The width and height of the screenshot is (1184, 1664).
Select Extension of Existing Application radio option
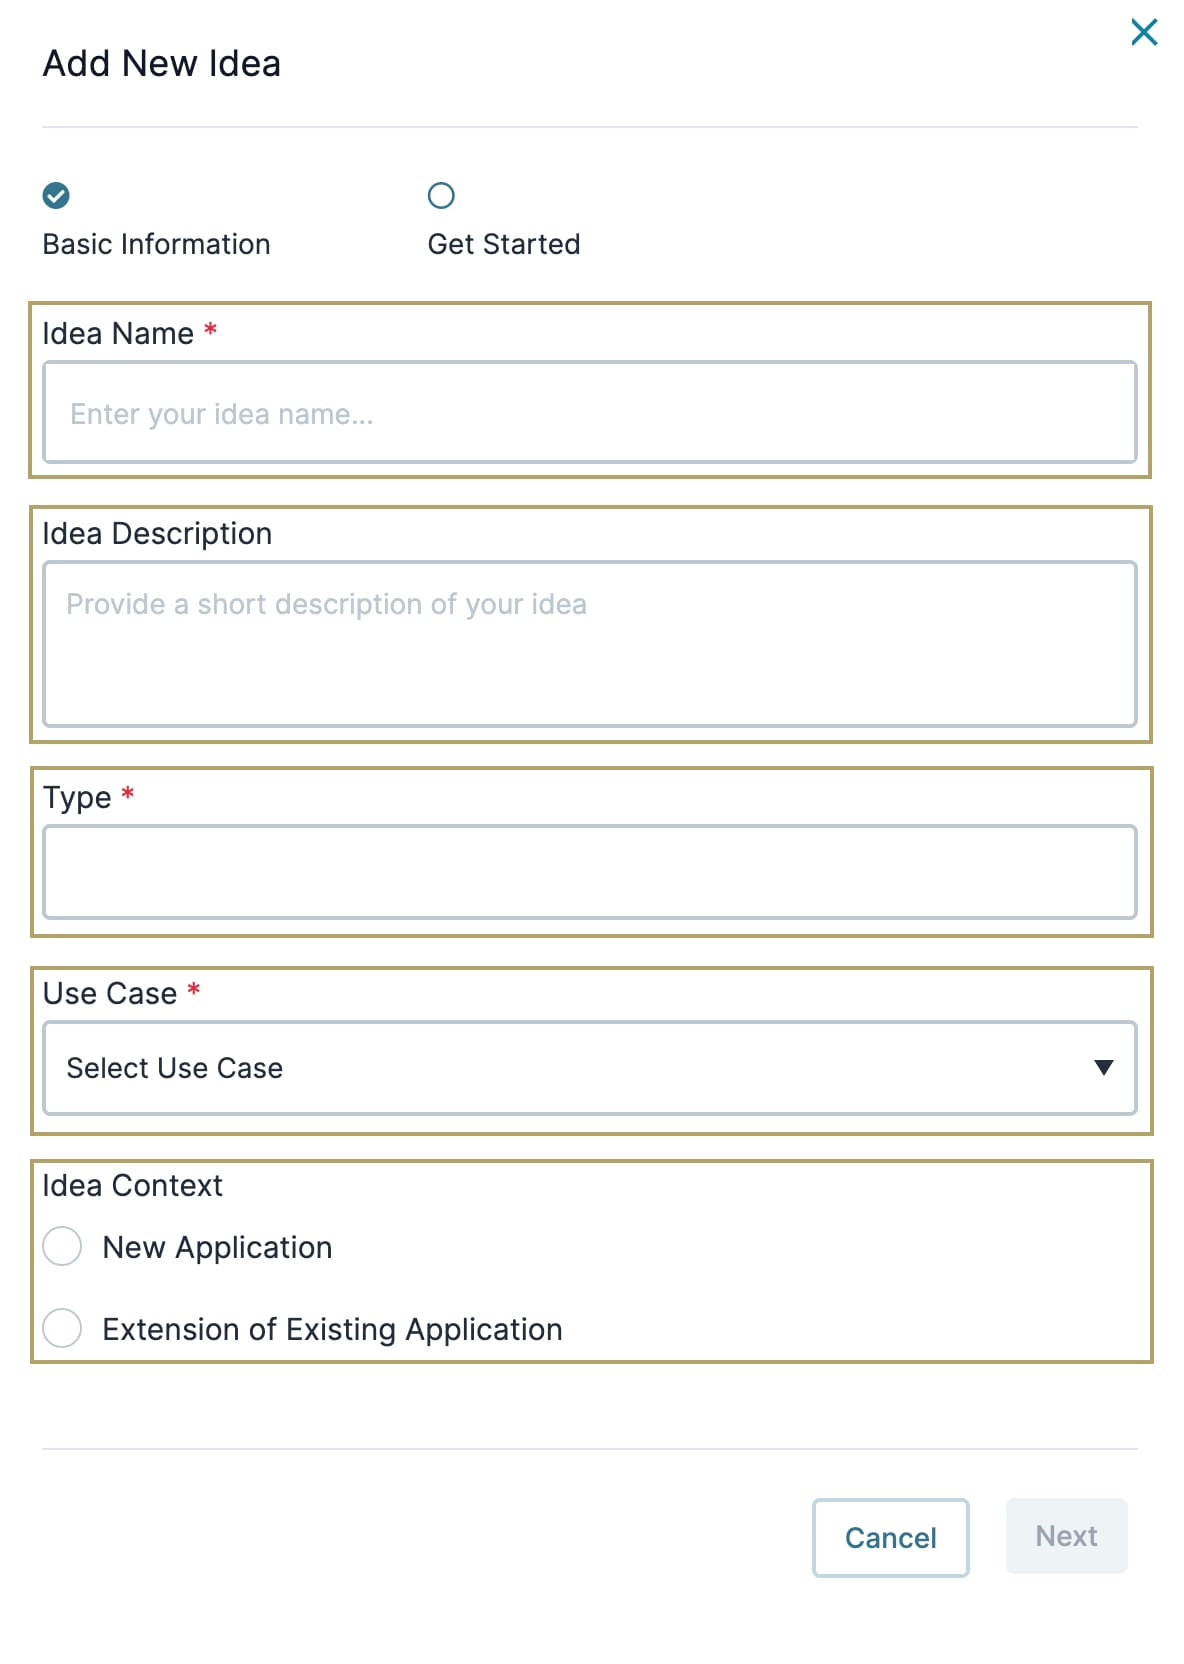click(62, 1328)
